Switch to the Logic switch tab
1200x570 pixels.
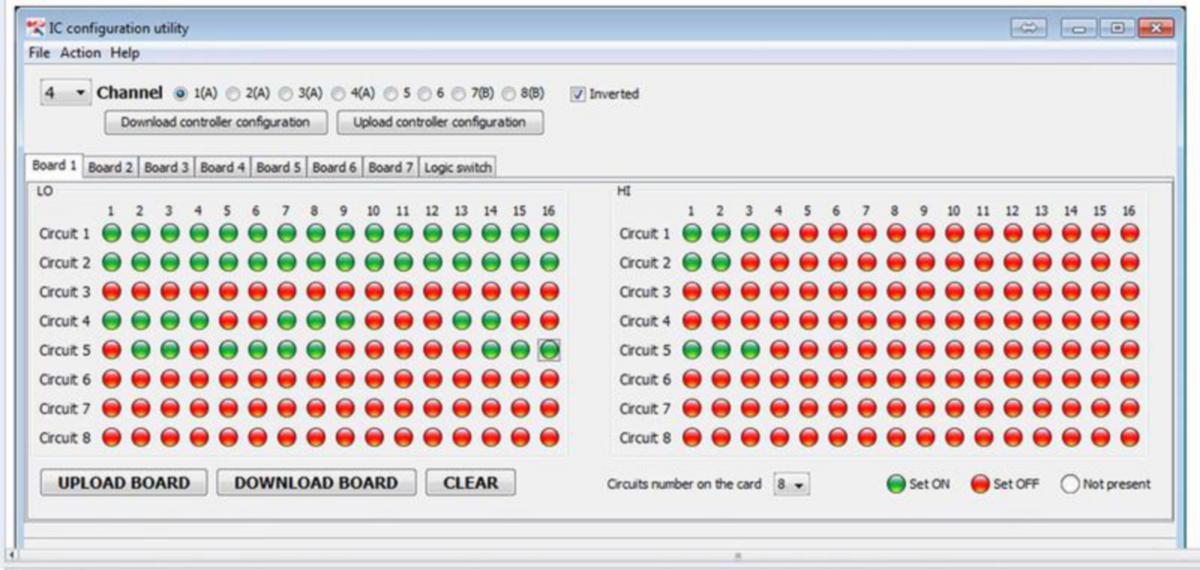tap(458, 167)
